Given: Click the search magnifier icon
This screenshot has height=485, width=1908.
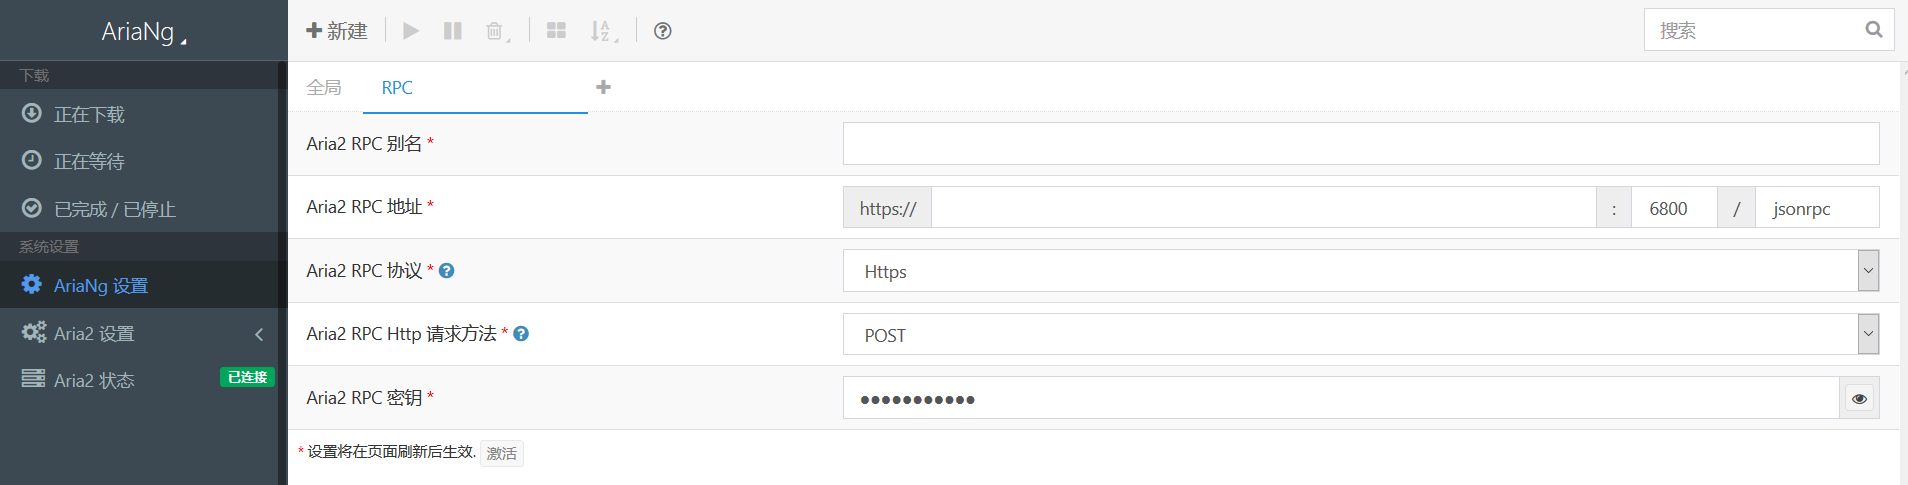Looking at the screenshot, I should click(1873, 30).
